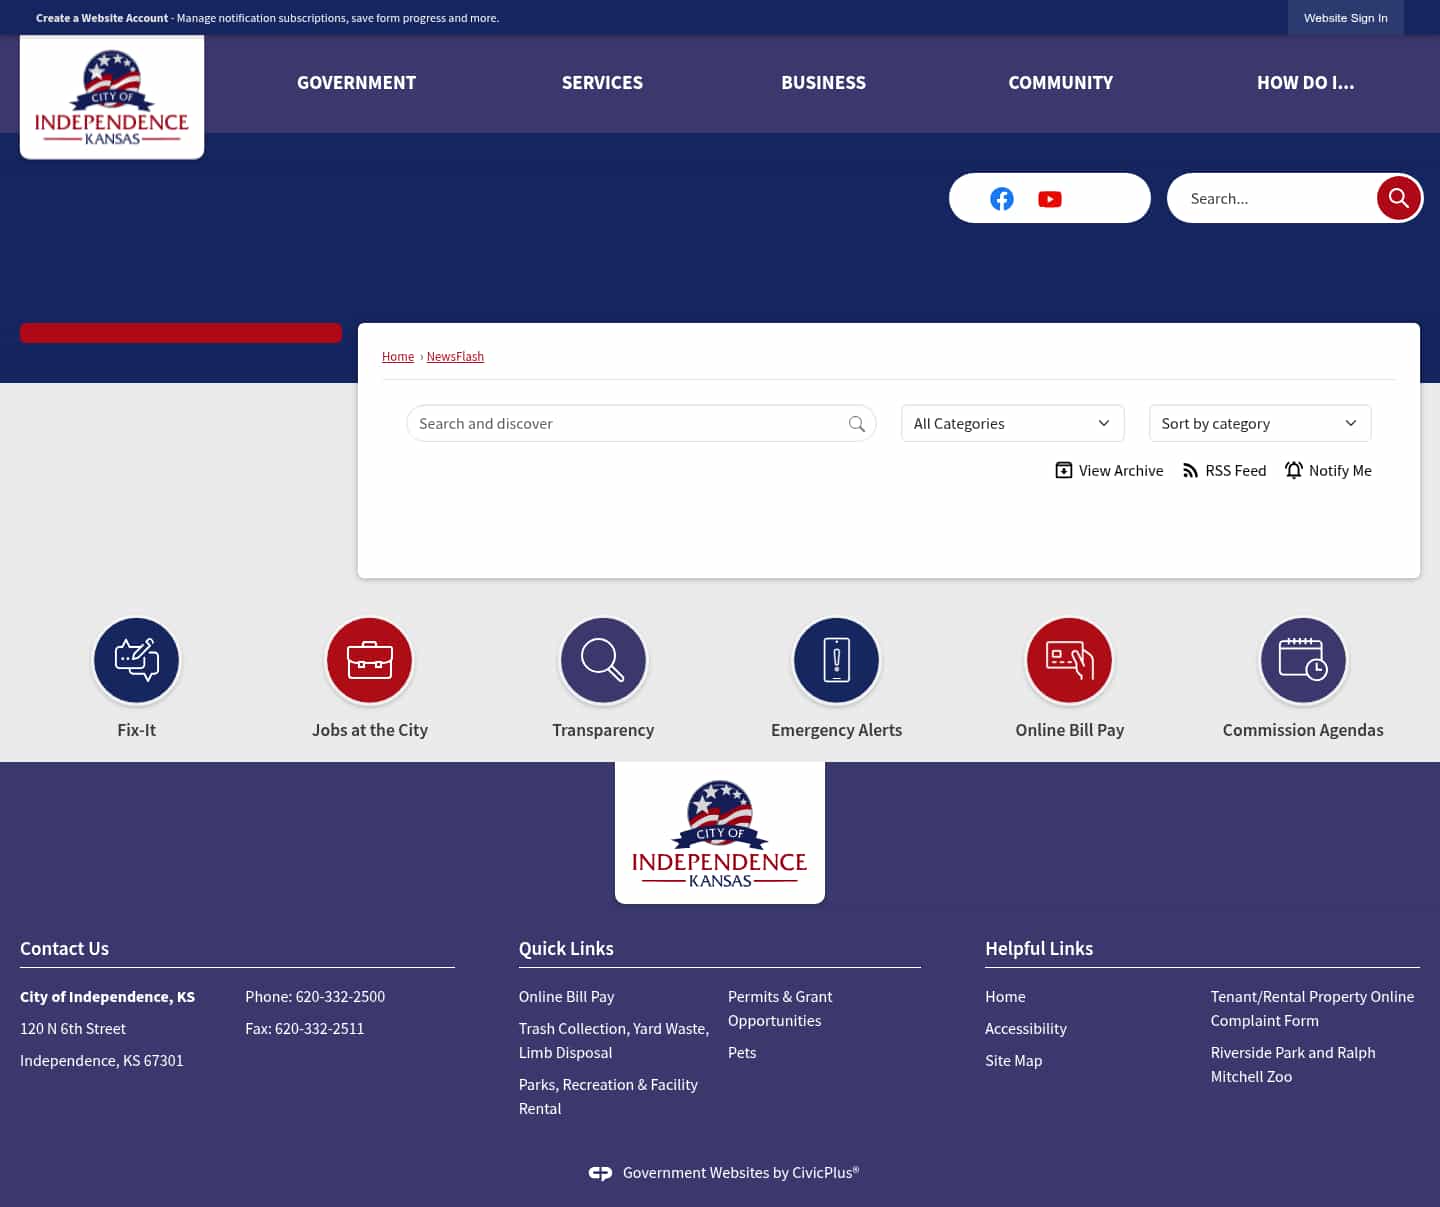
Task: Click the footer City of Independence logo
Action: pos(720,833)
